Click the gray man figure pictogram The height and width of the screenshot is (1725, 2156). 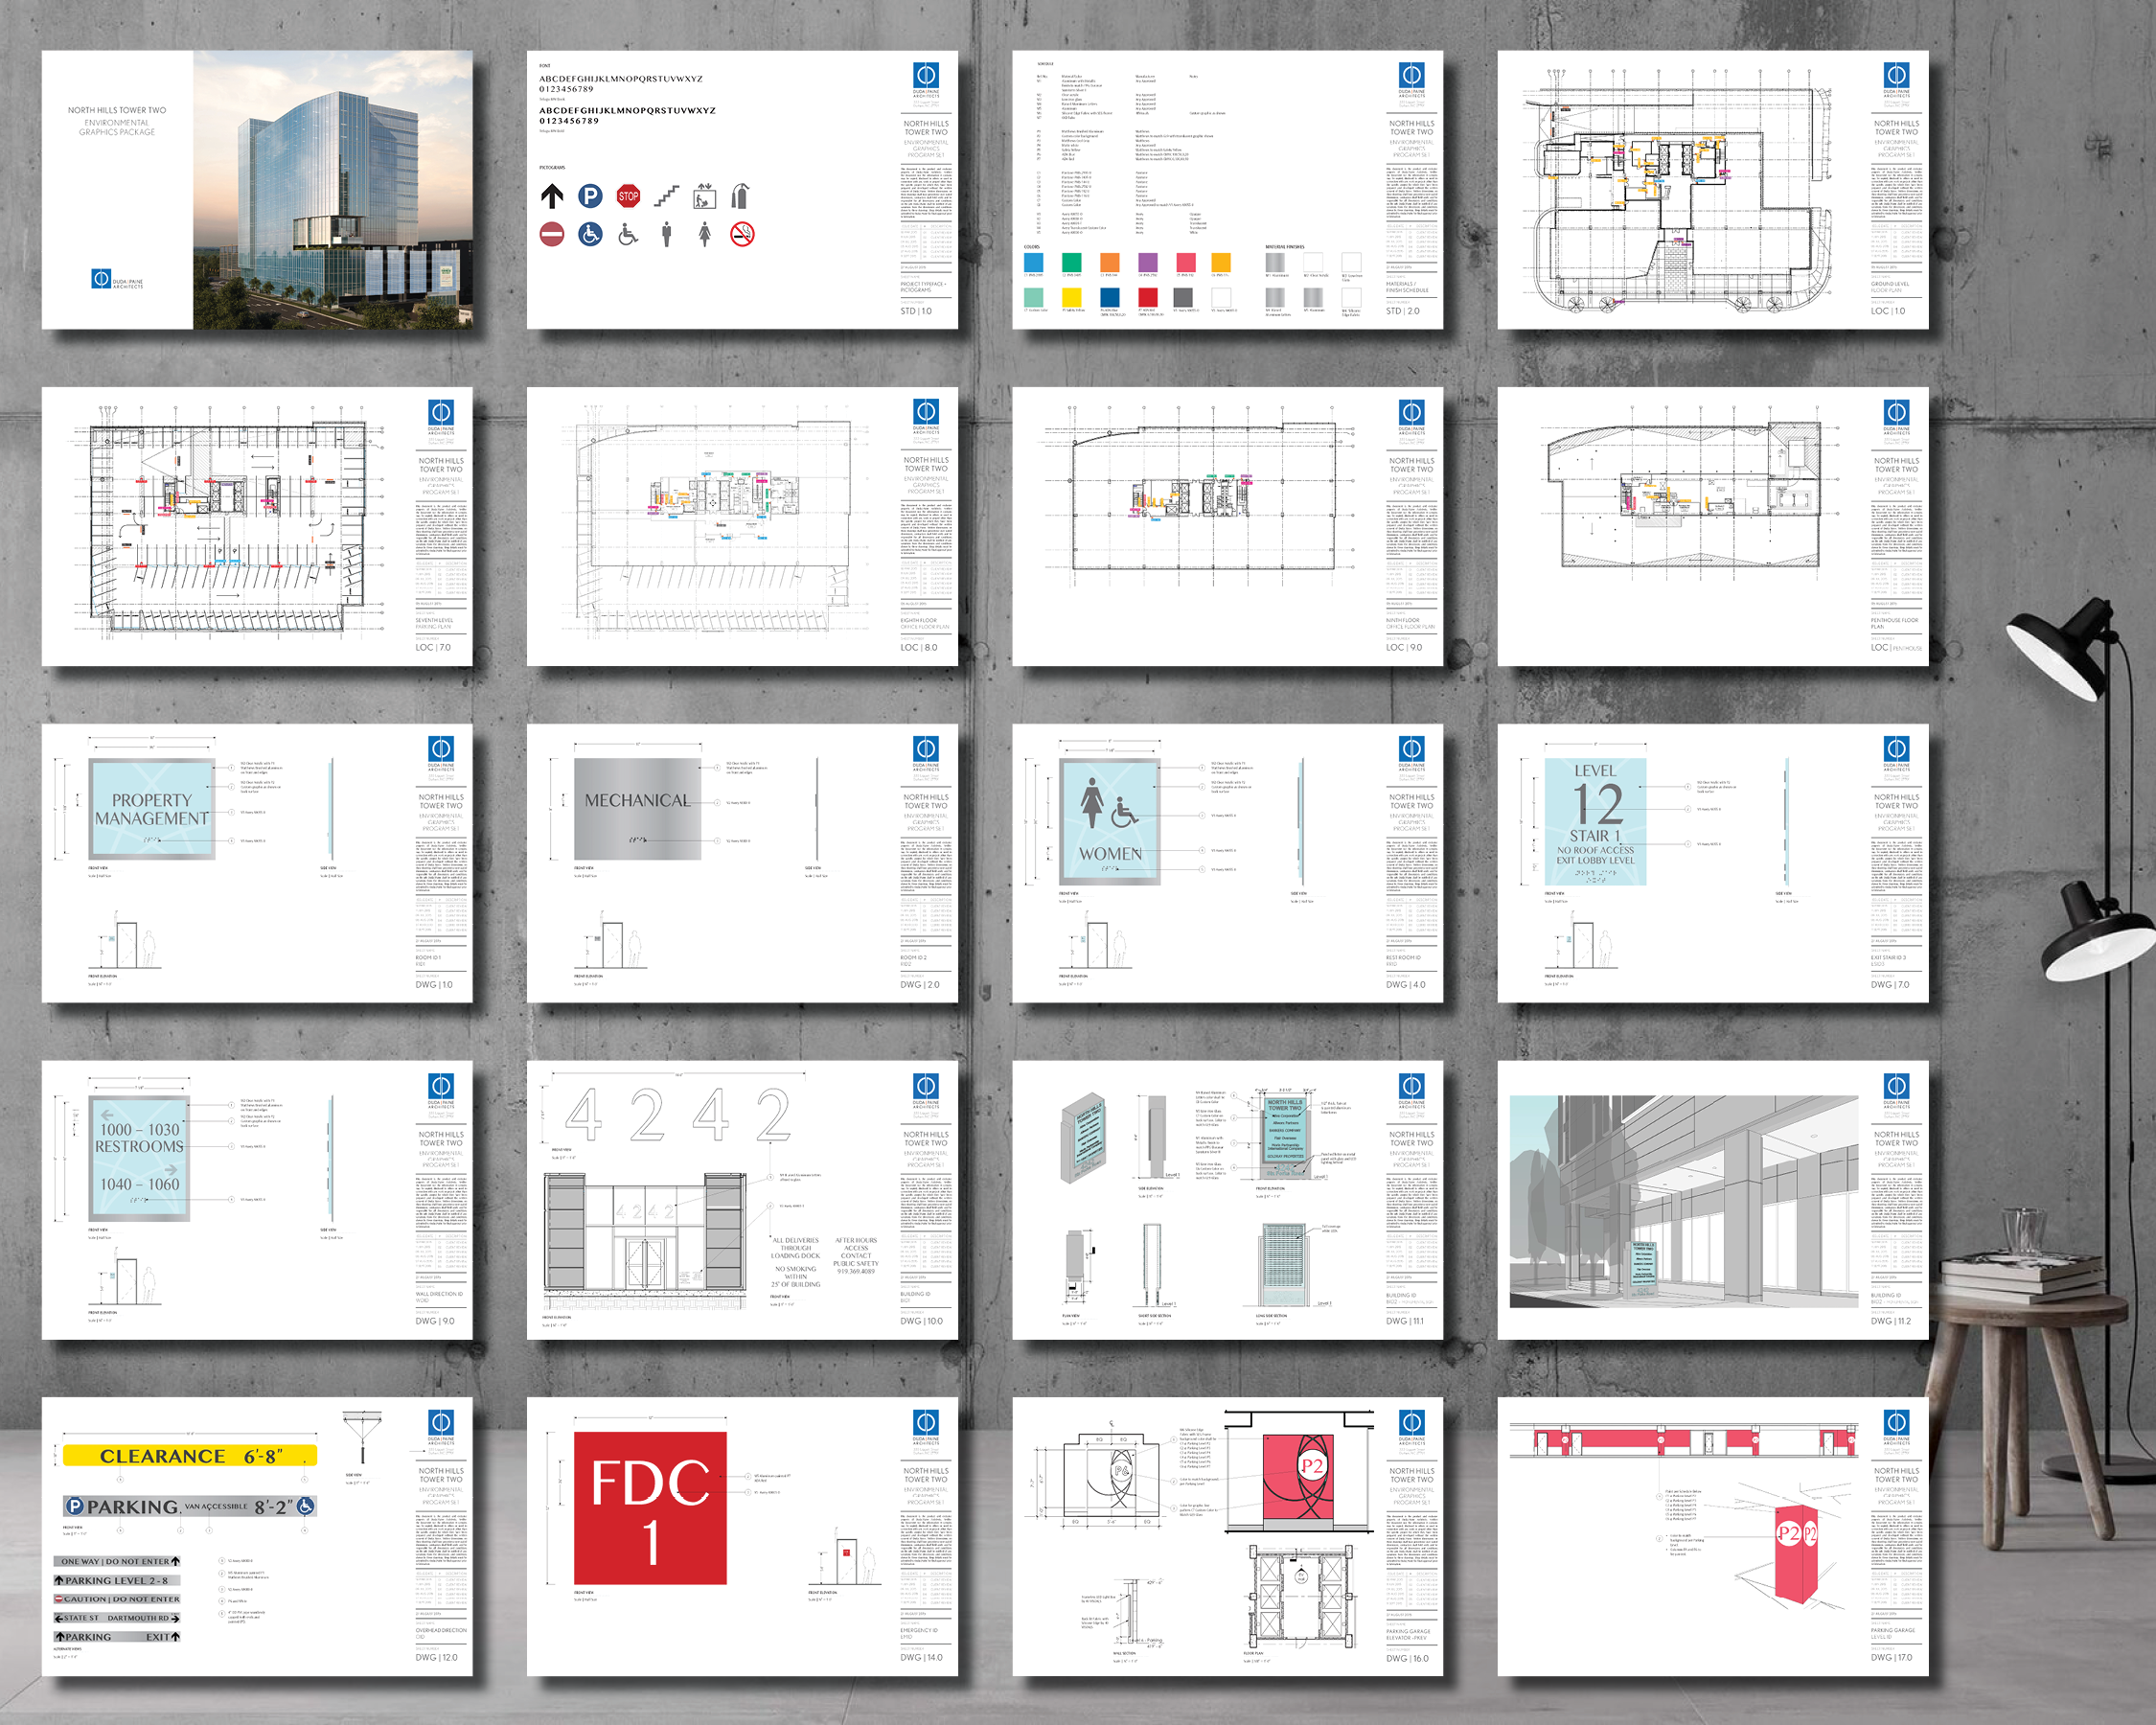(667, 234)
